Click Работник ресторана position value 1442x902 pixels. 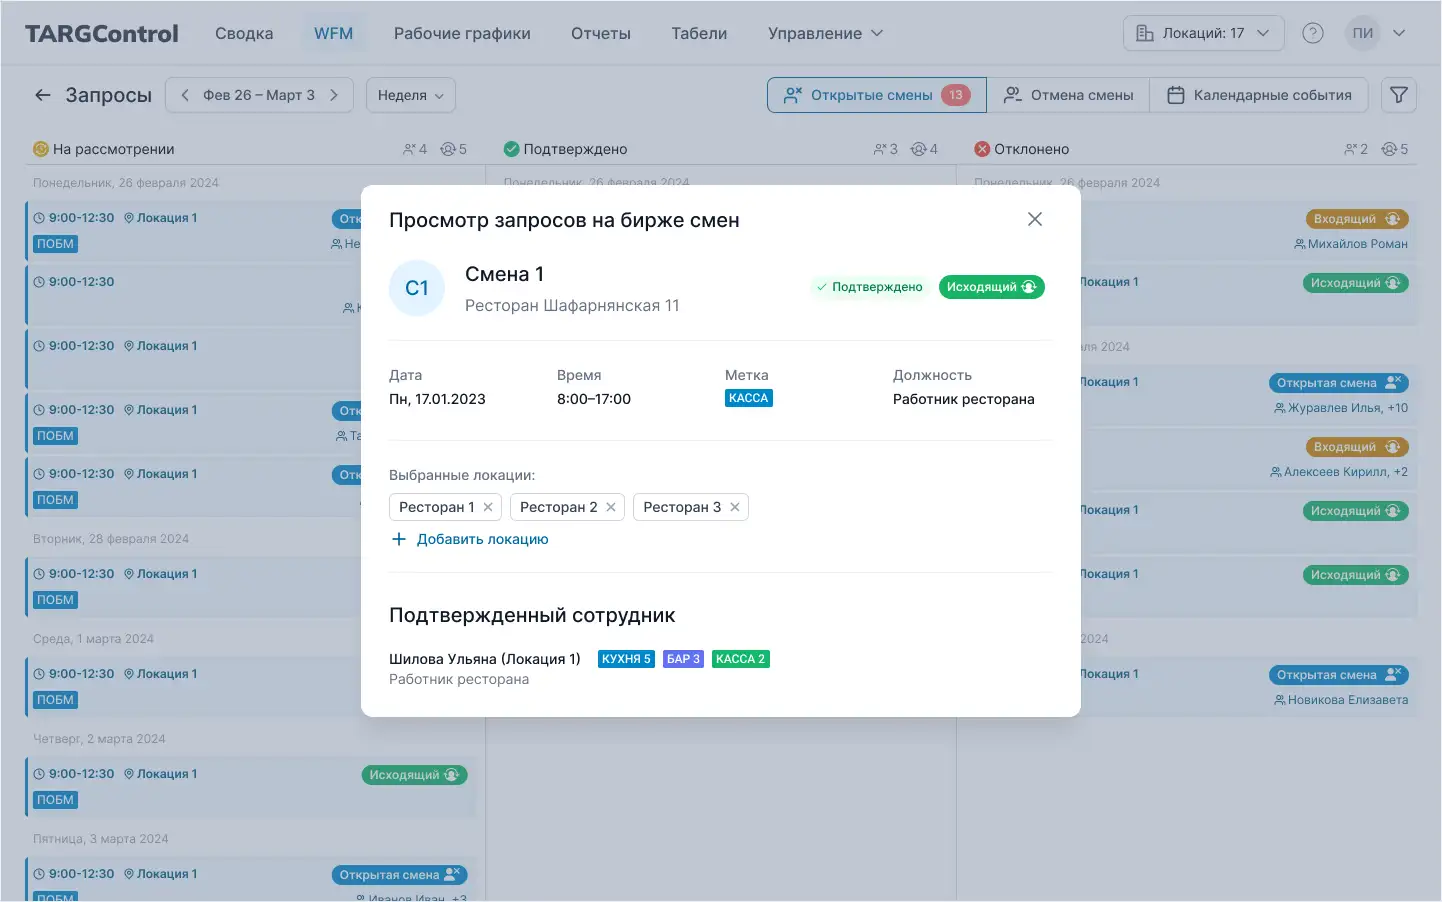tap(964, 399)
